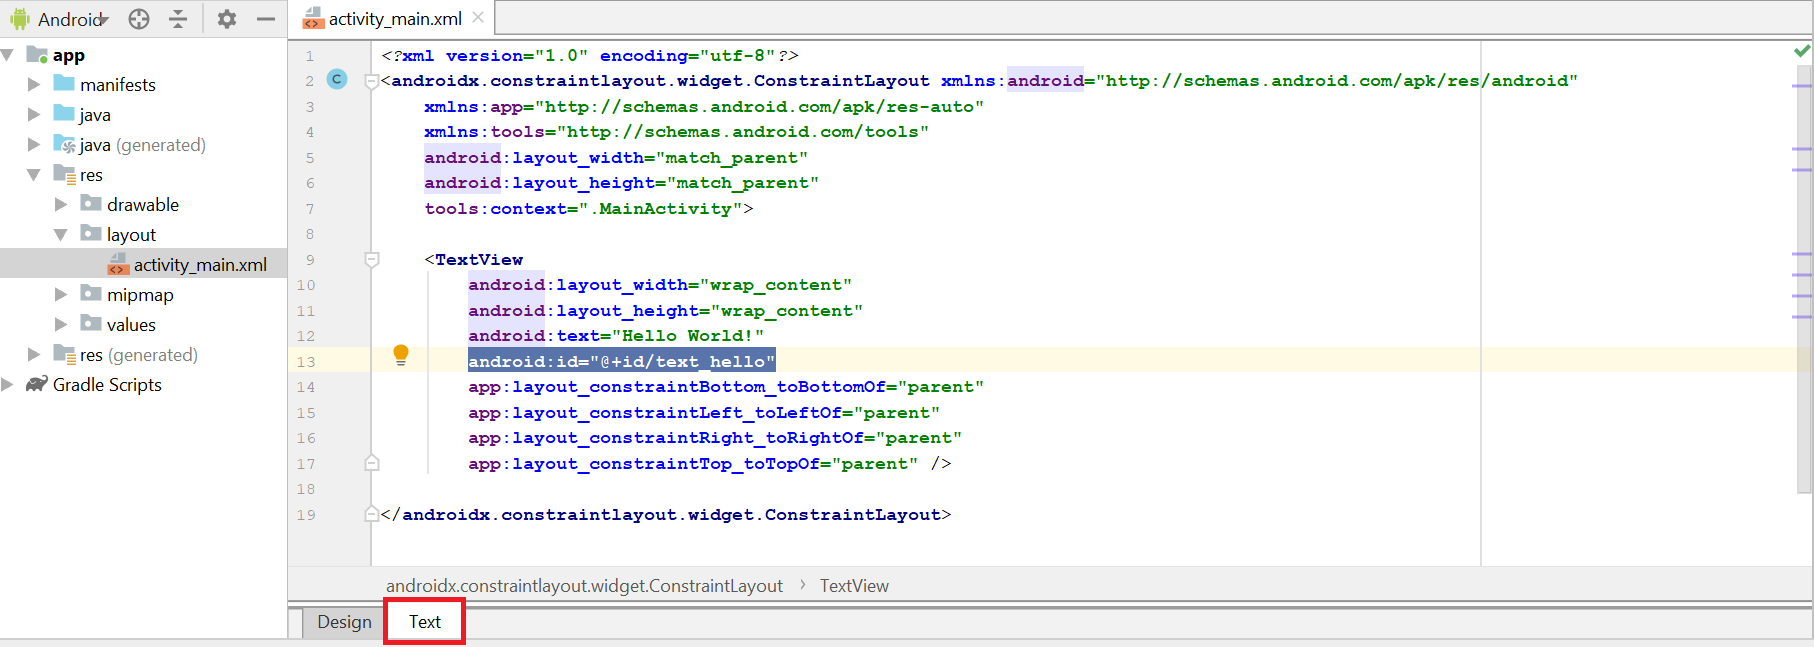Collapse the layout folder arrow
The image size is (1814, 647).
[x=61, y=235]
